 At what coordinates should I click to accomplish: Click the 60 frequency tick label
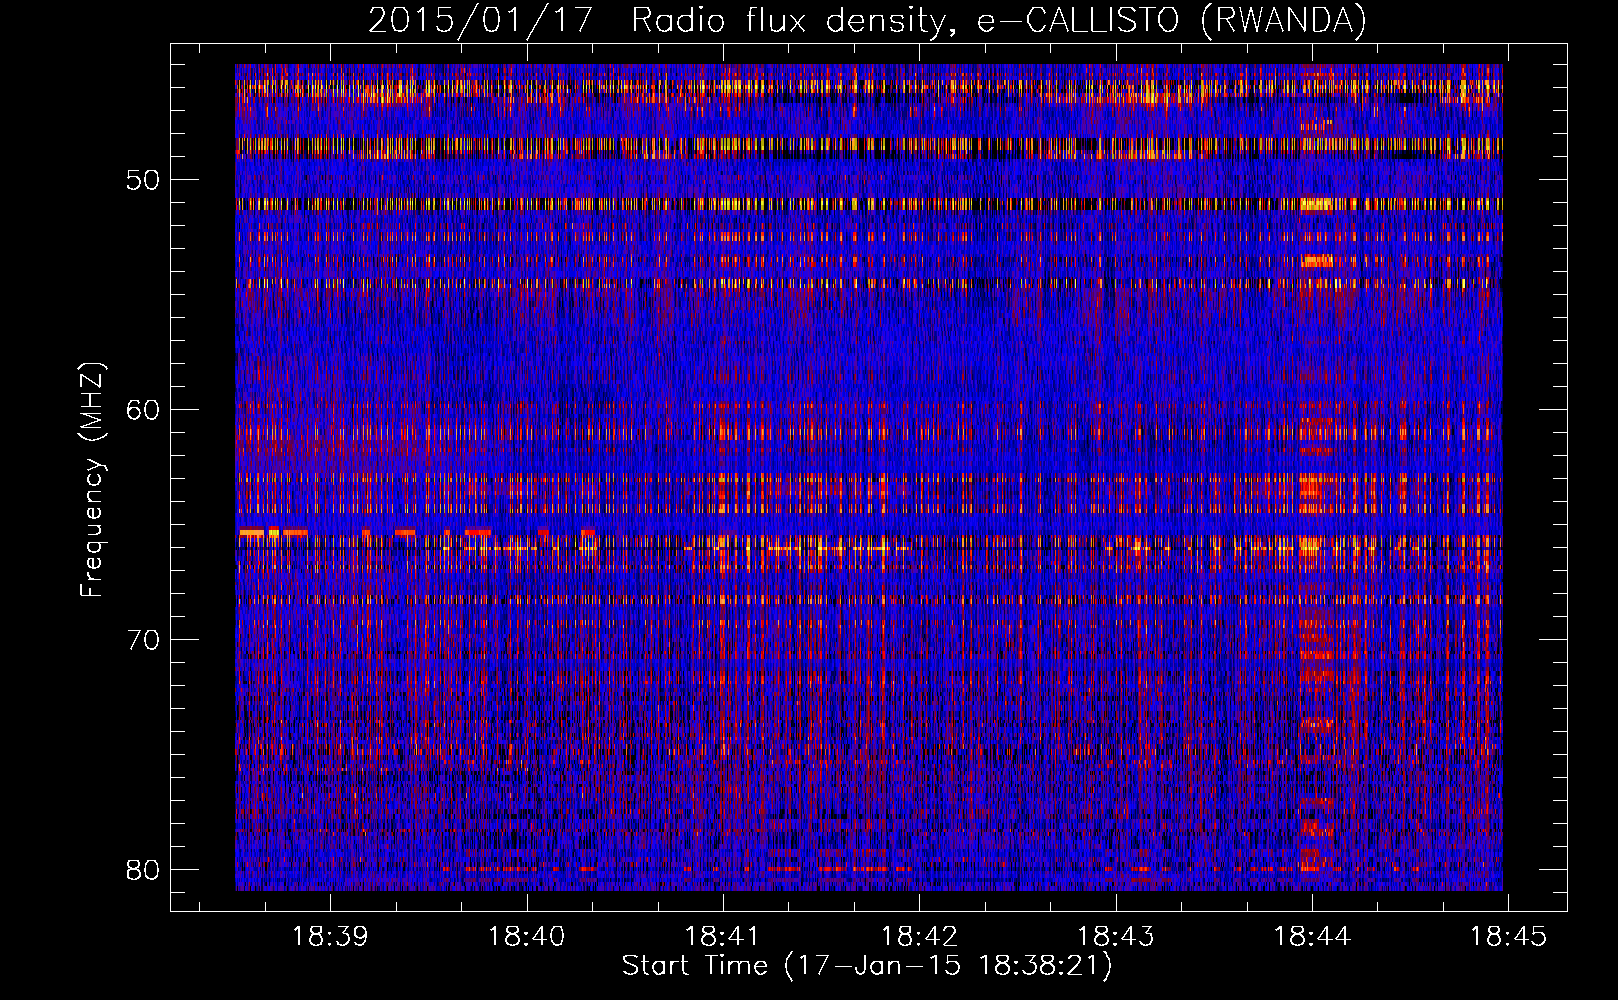(x=144, y=410)
